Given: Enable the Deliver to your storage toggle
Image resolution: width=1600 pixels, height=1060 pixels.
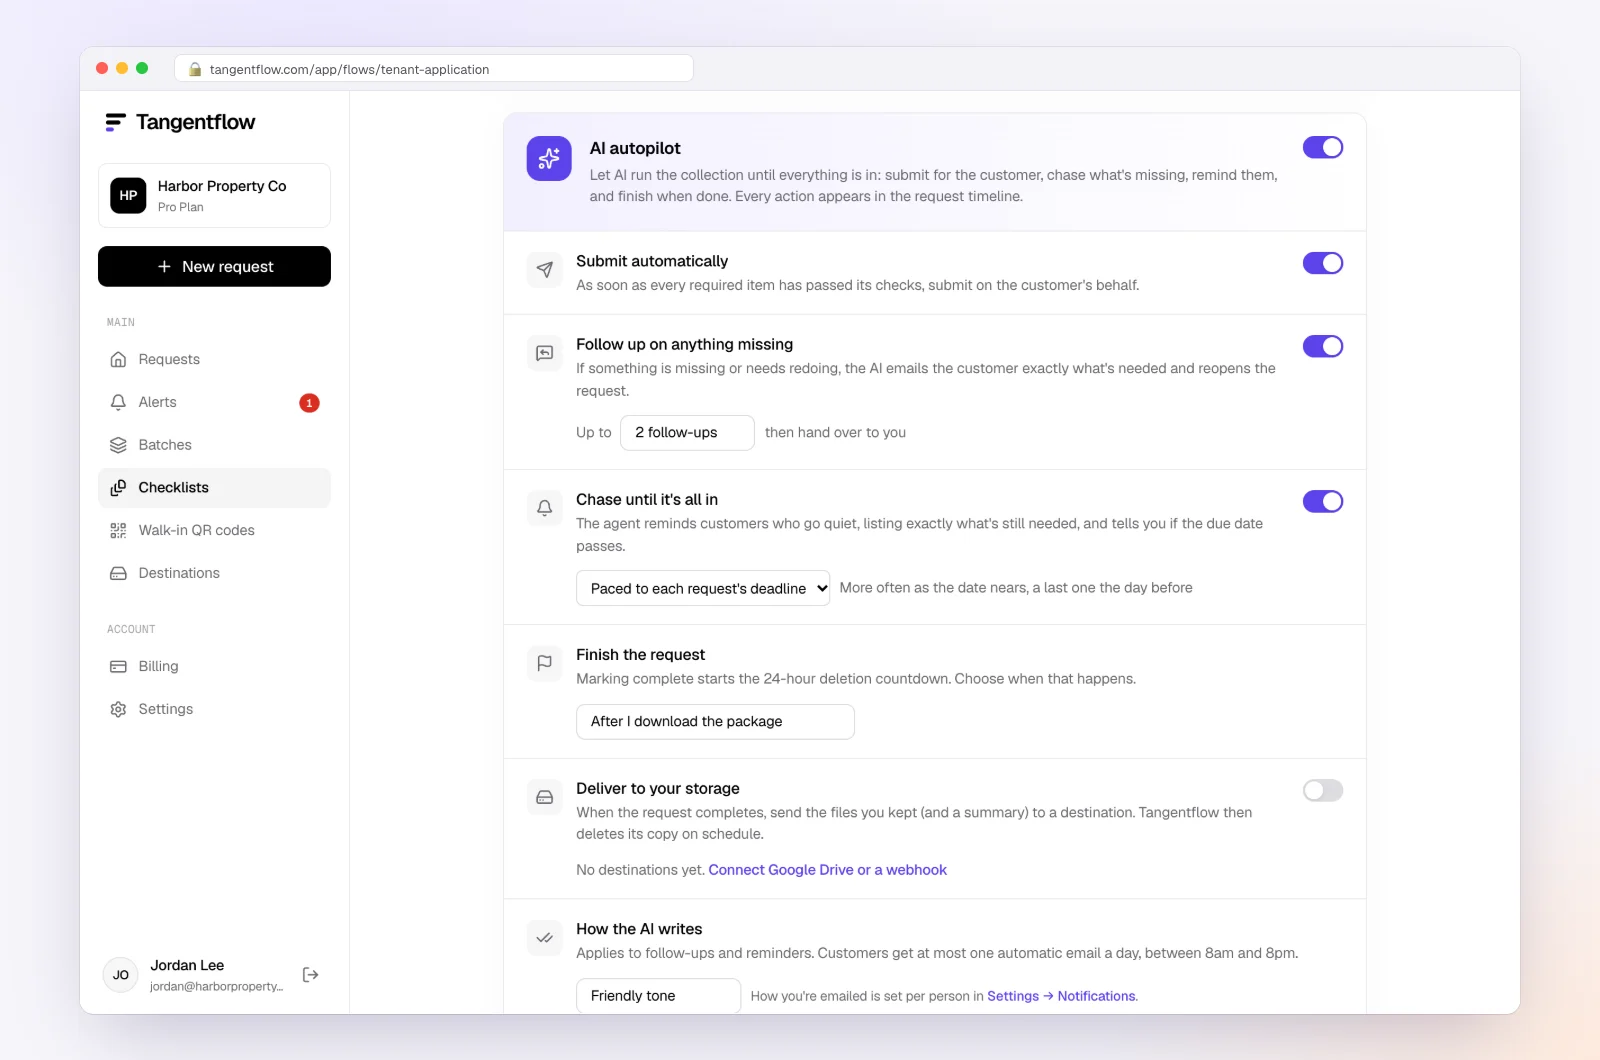Looking at the screenshot, I should [1323, 791].
